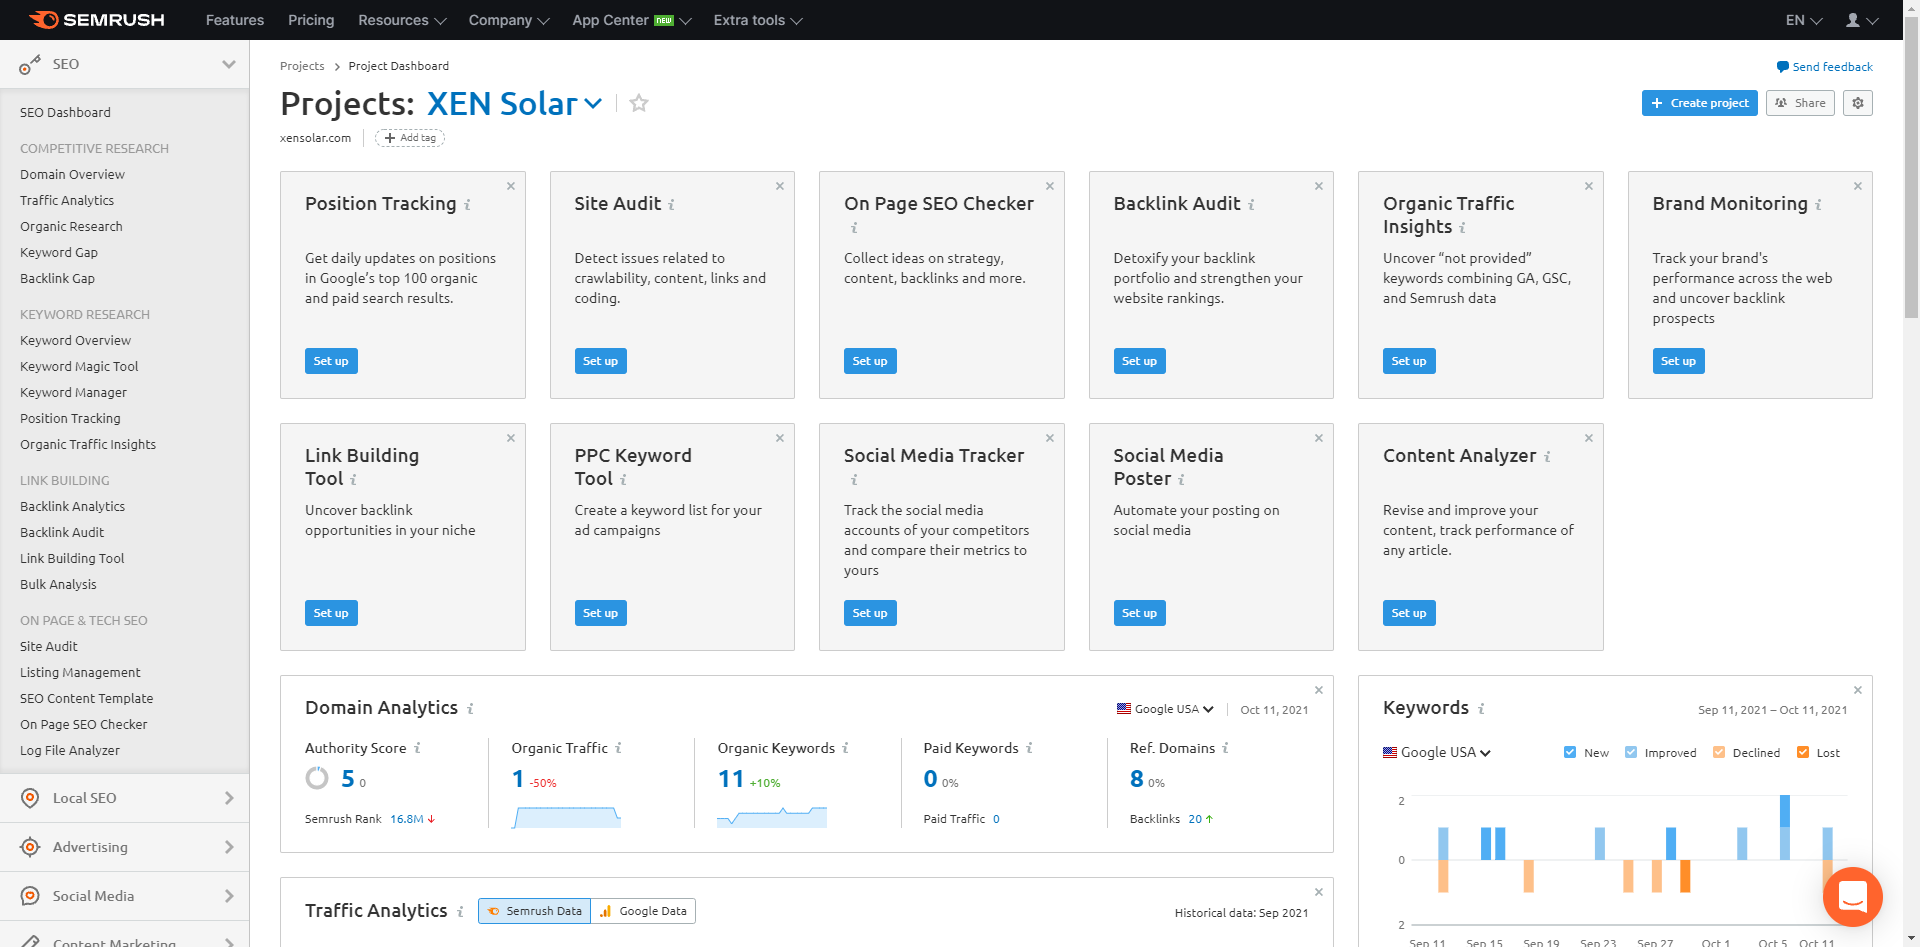Set up Organic Traffic Insights

[1409, 361]
